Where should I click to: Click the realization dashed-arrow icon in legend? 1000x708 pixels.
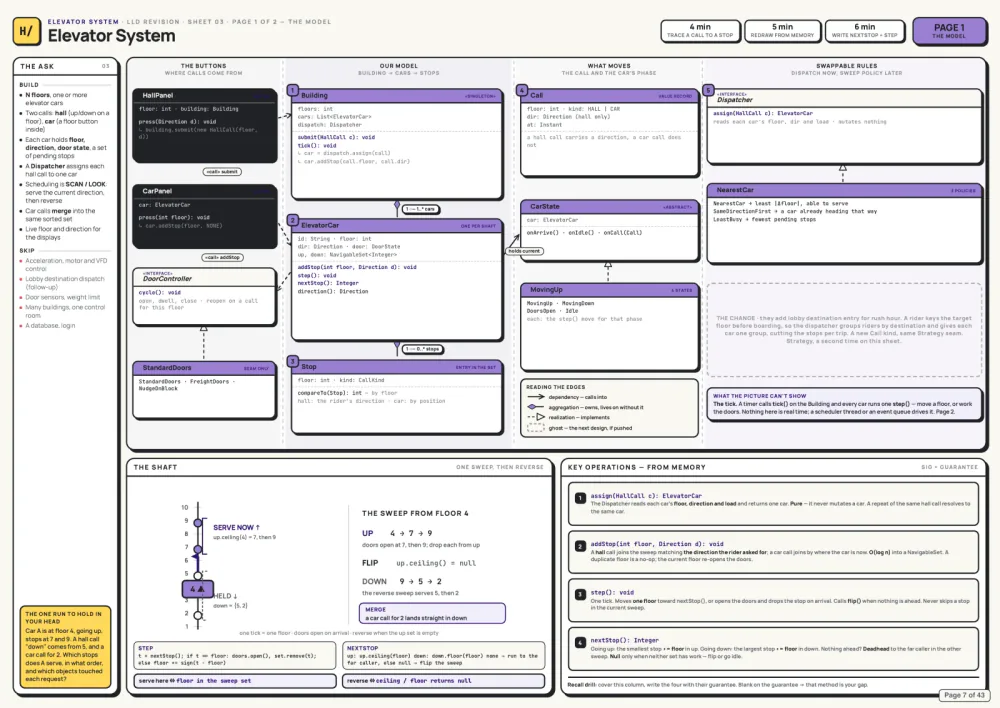[536, 417]
